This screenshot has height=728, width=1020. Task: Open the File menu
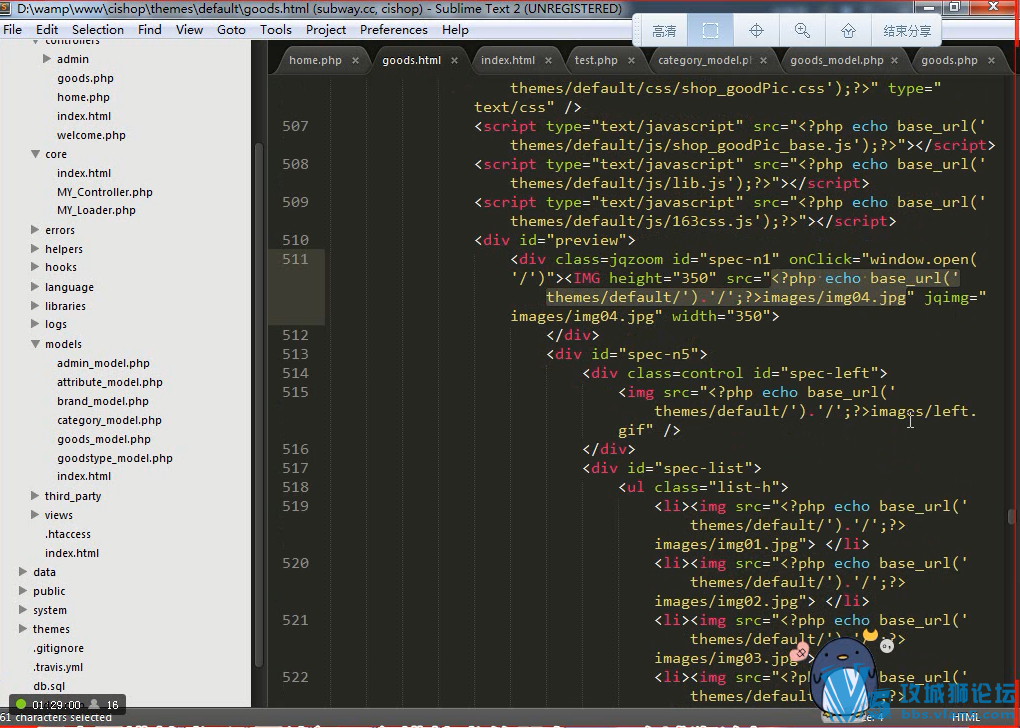(12, 30)
